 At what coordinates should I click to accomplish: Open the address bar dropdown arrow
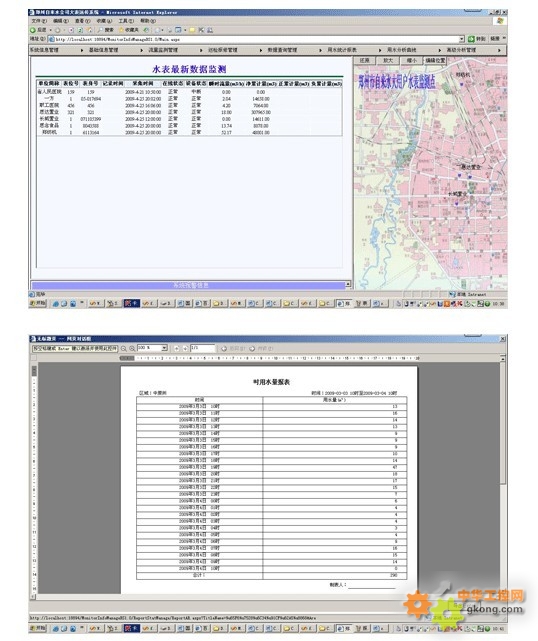(x=461, y=39)
